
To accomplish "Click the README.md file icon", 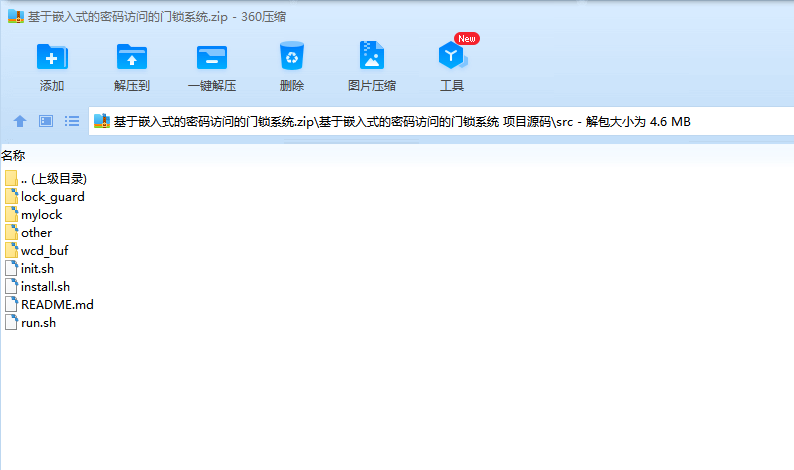I will (x=12, y=304).
